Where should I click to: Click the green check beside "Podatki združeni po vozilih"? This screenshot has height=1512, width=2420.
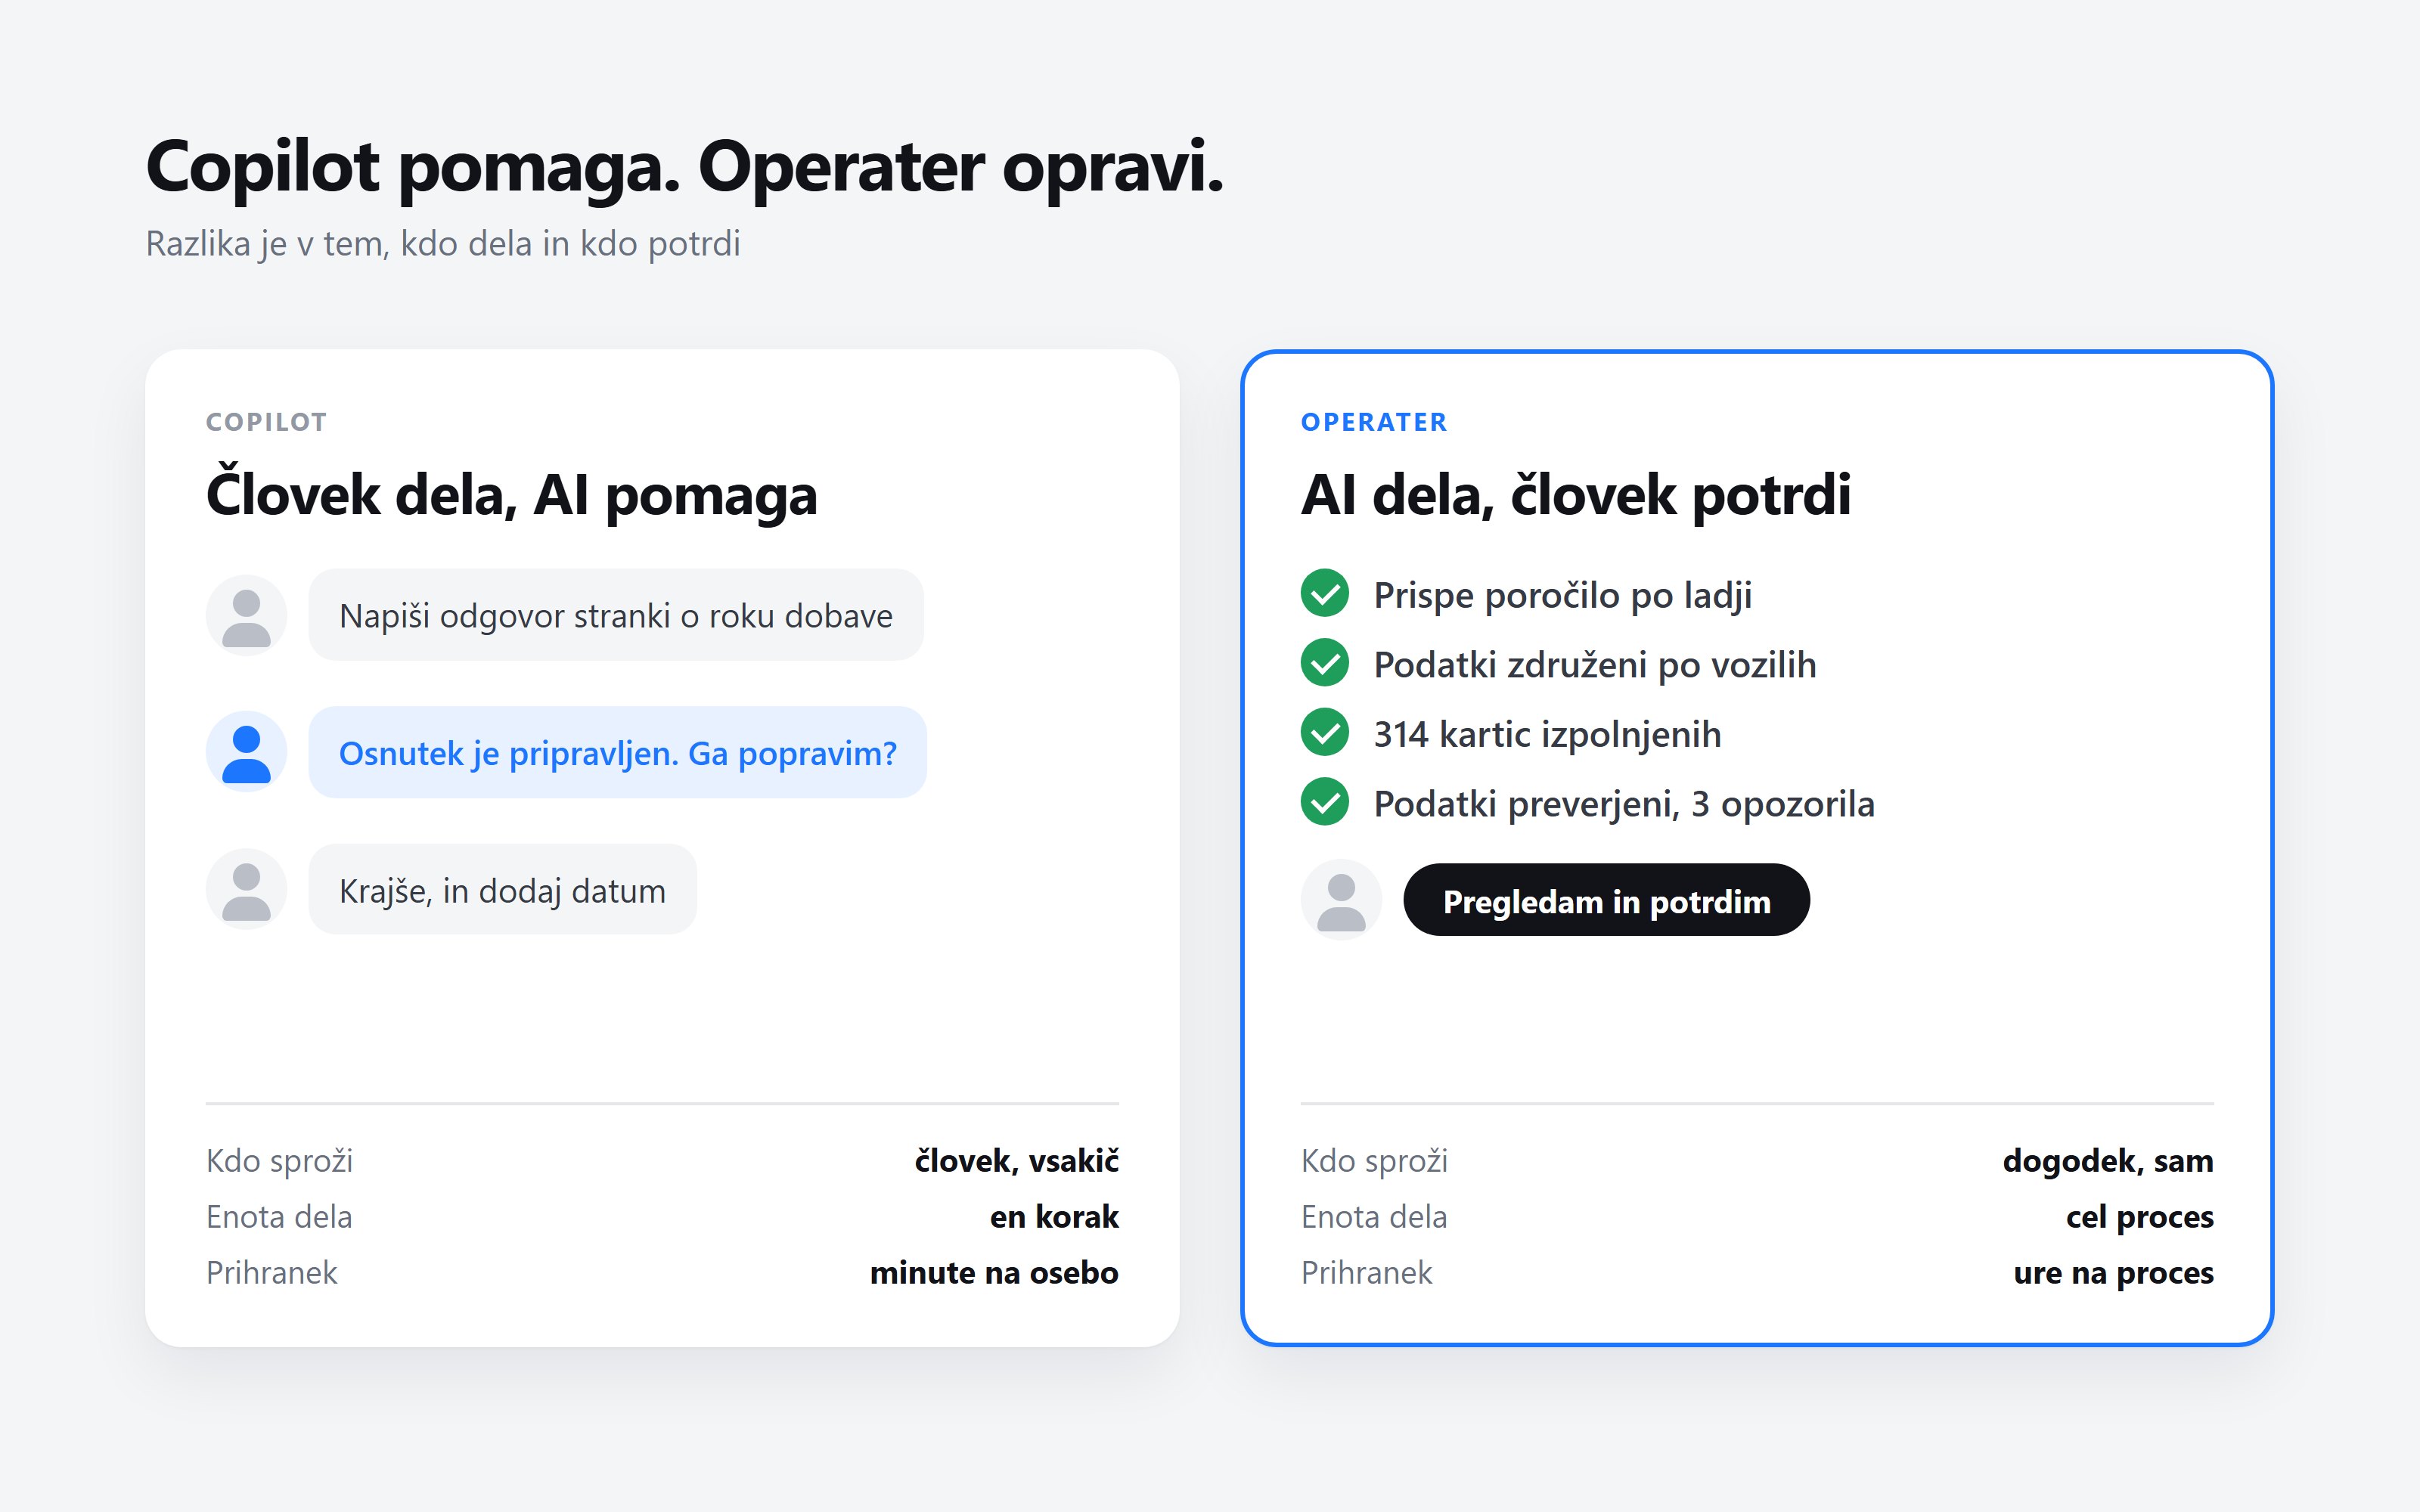click(1325, 663)
